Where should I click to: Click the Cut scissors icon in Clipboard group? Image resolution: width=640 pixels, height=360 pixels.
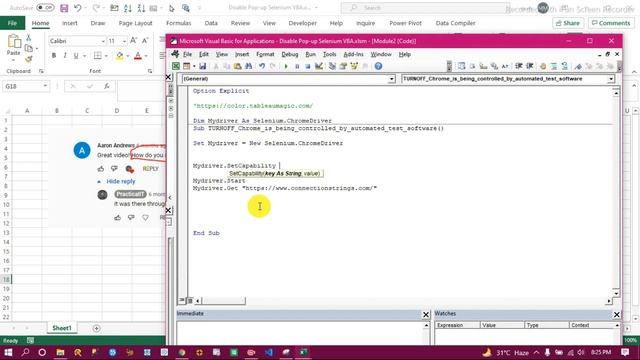click(29, 38)
